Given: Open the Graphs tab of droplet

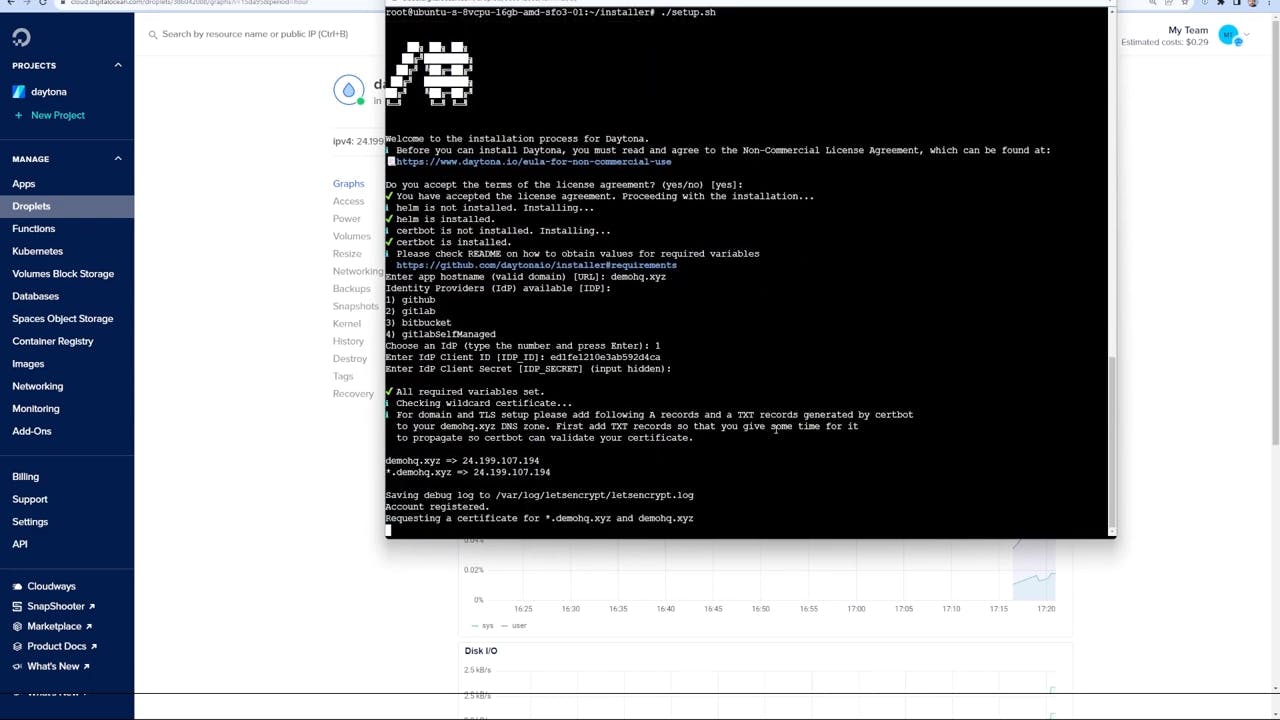Looking at the screenshot, I should point(348,184).
